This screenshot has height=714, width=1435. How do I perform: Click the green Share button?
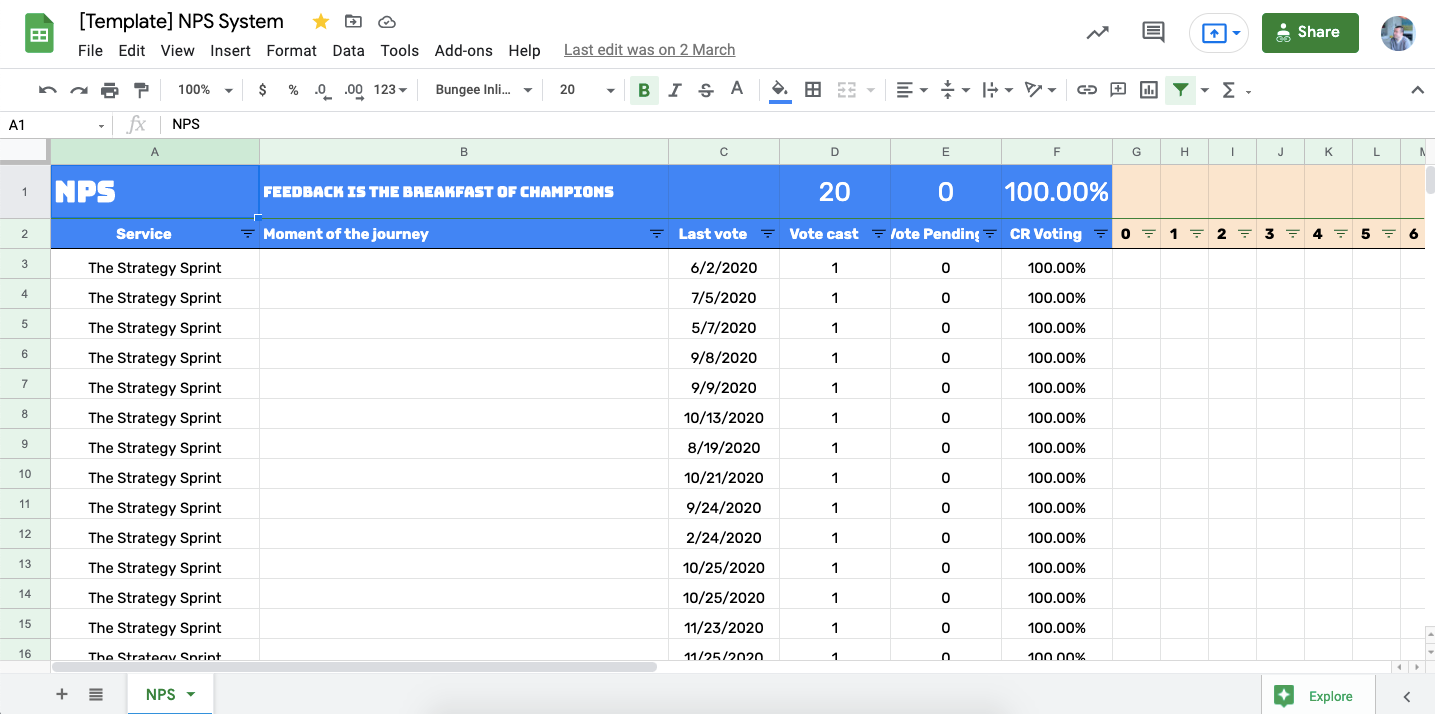tap(1310, 32)
